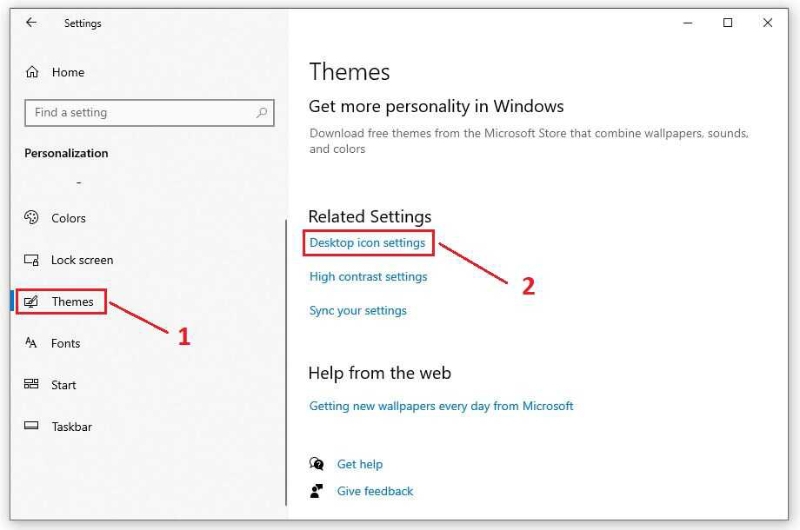Click the Related Settings heading
Viewport: 800px width, 530px height.
[x=370, y=216]
